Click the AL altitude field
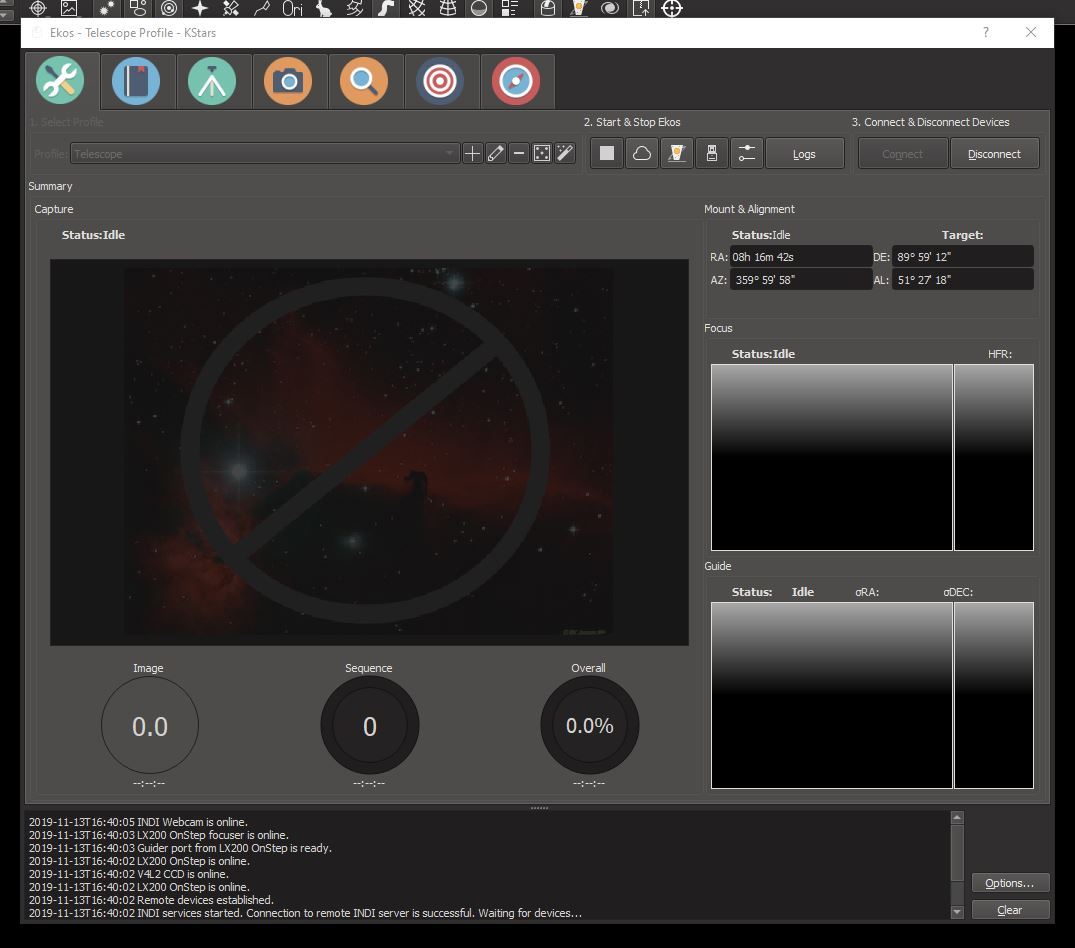The height and width of the screenshot is (948, 1075). click(x=963, y=280)
